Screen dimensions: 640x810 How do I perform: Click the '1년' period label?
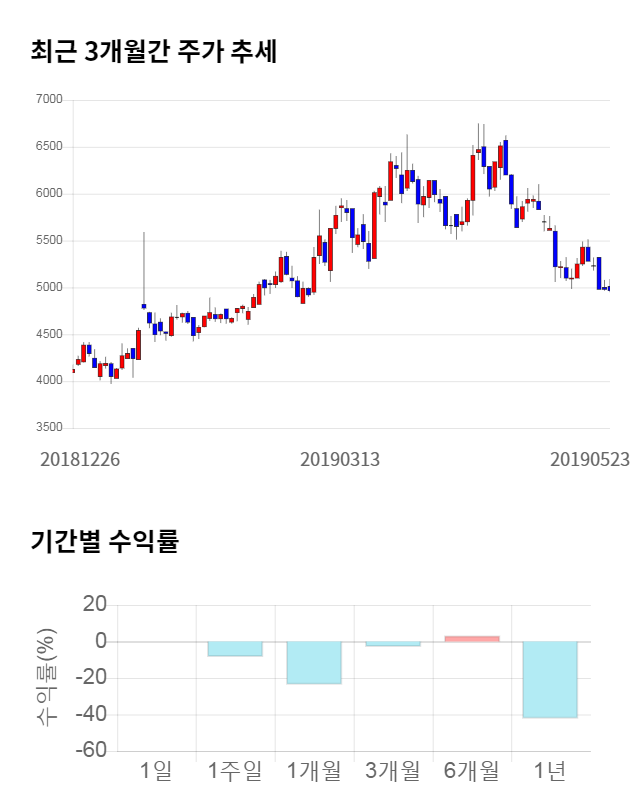pos(550,771)
